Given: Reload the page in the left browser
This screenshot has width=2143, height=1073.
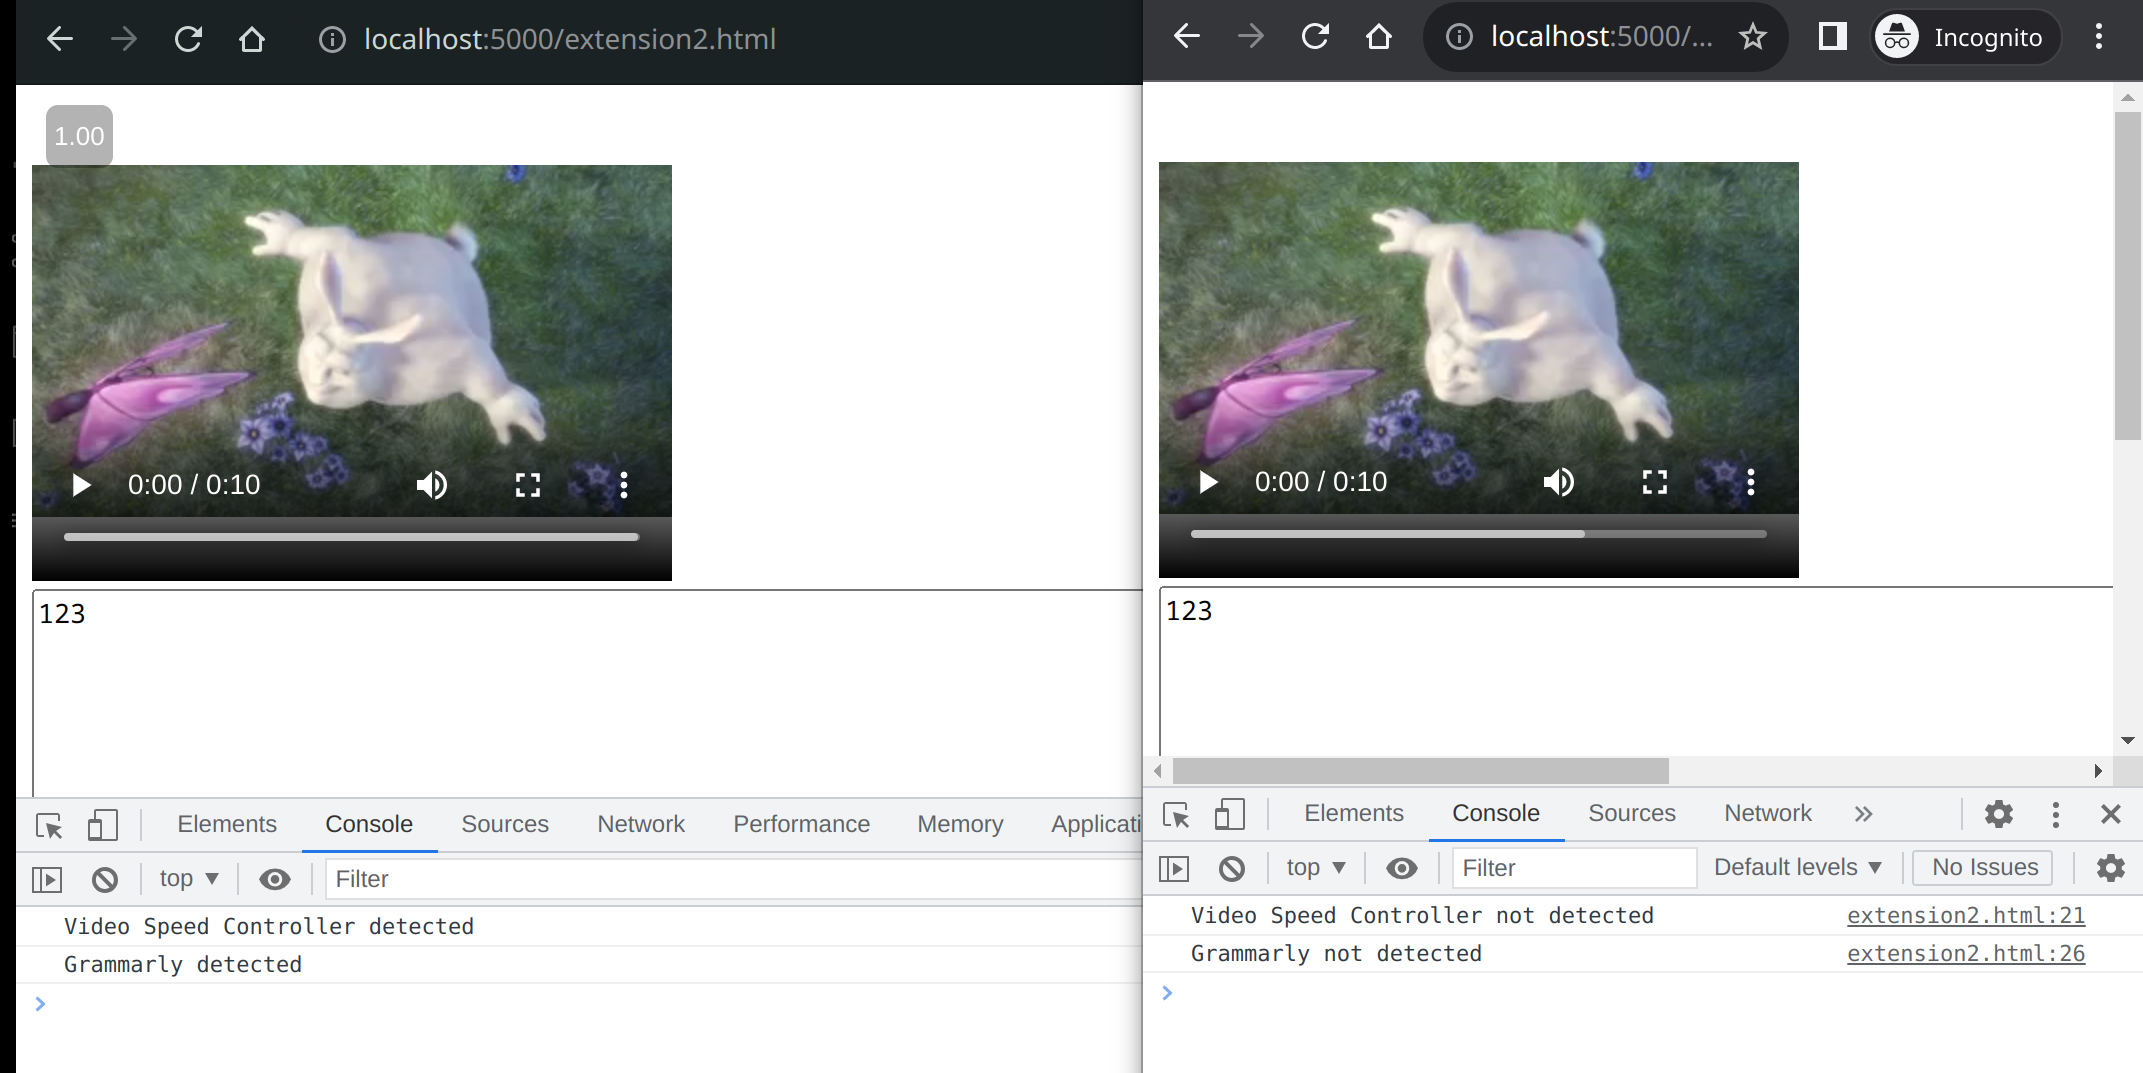Looking at the screenshot, I should click(188, 39).
